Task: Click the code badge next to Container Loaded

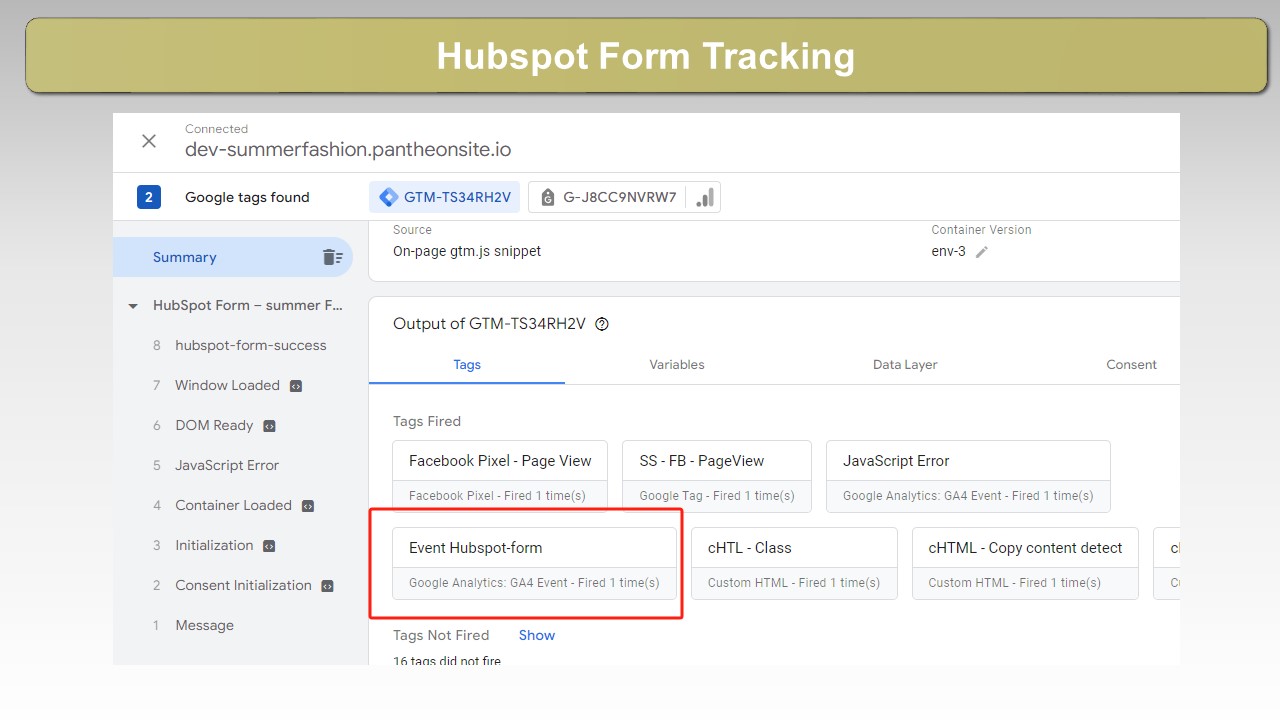Action: coord(307,506)
